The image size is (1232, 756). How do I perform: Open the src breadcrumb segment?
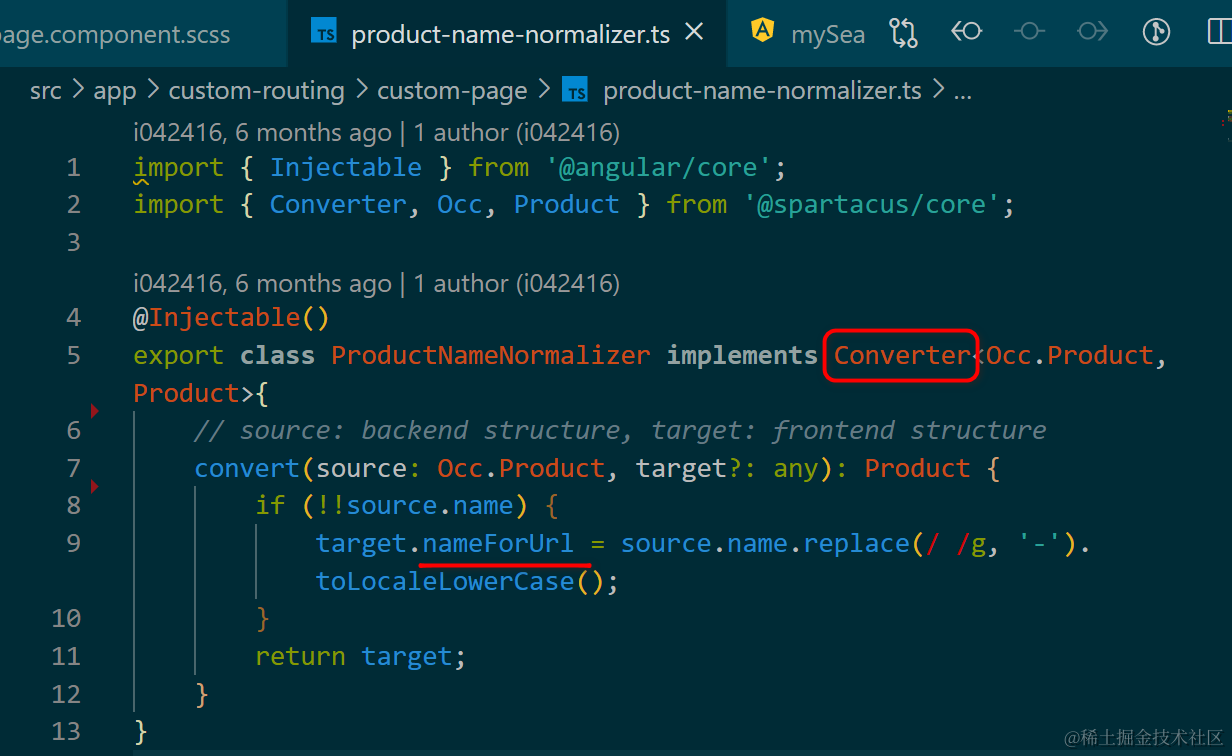point(46,91)
